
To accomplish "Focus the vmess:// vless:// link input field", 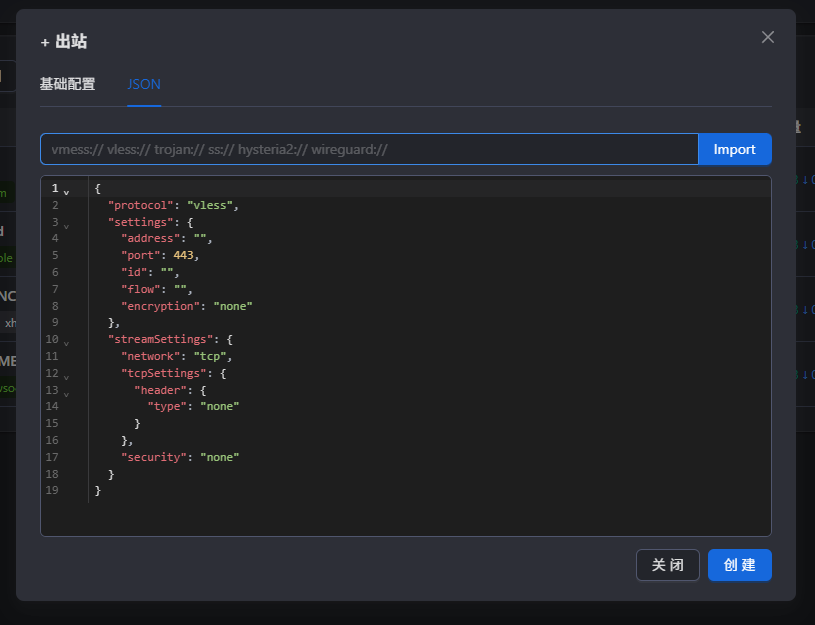I will click(370, 149).
